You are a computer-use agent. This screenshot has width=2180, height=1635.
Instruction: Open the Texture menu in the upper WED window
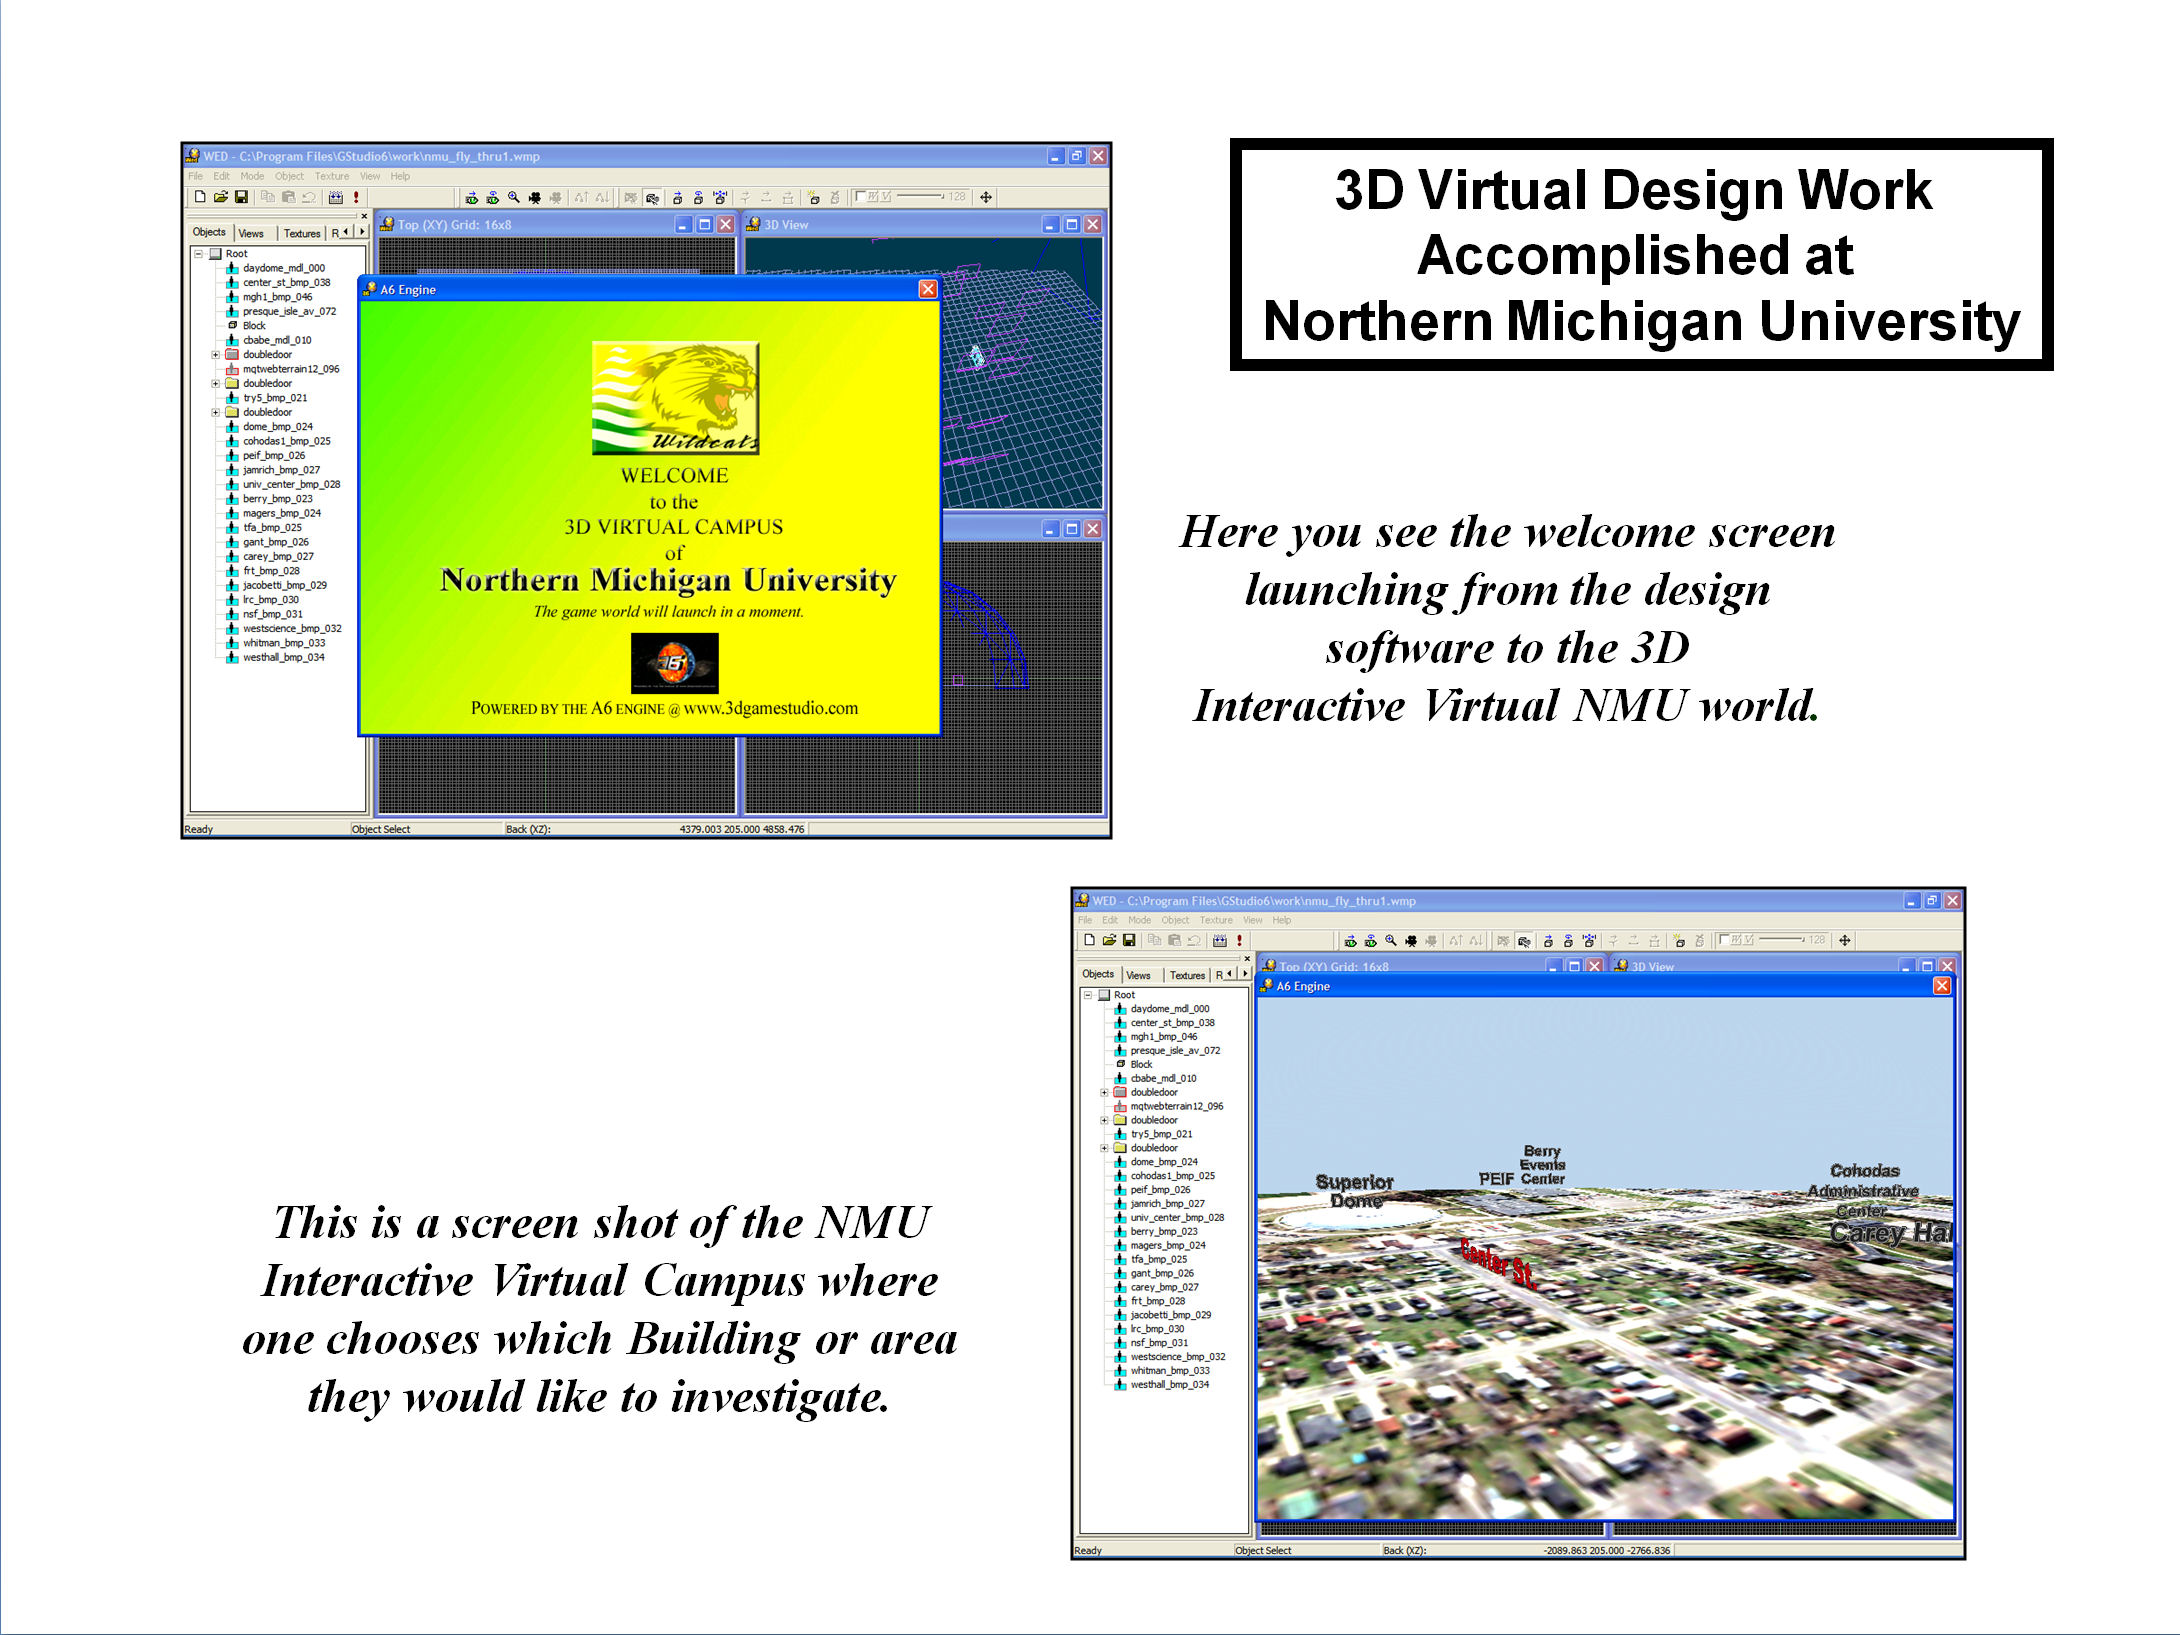(x=332, y=176)
